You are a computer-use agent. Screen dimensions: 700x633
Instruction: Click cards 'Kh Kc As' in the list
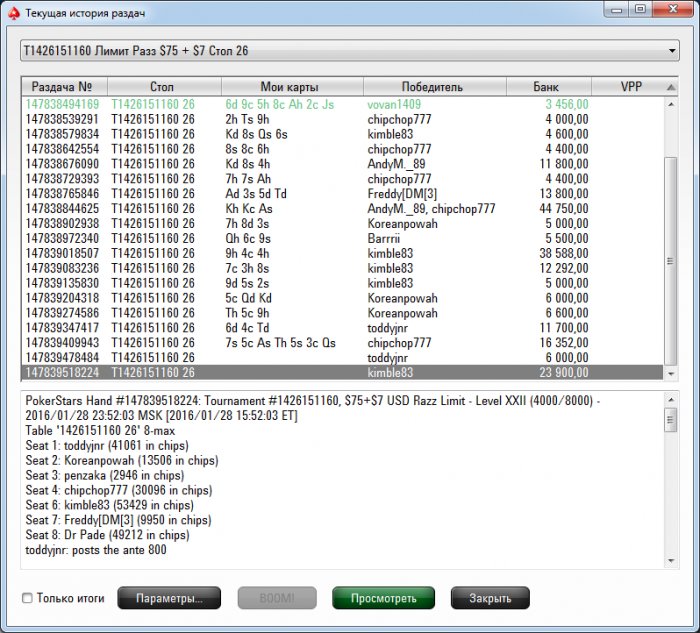[249, 208]
